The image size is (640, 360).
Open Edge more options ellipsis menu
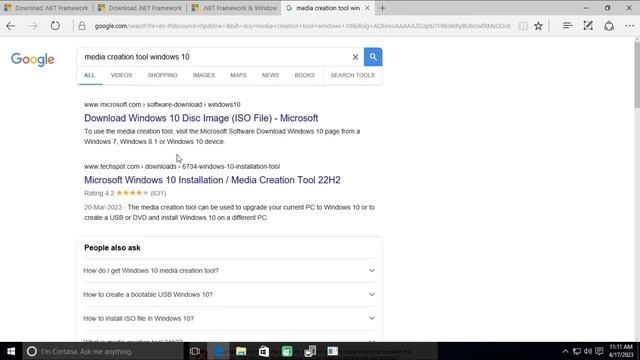coord(629,26)
